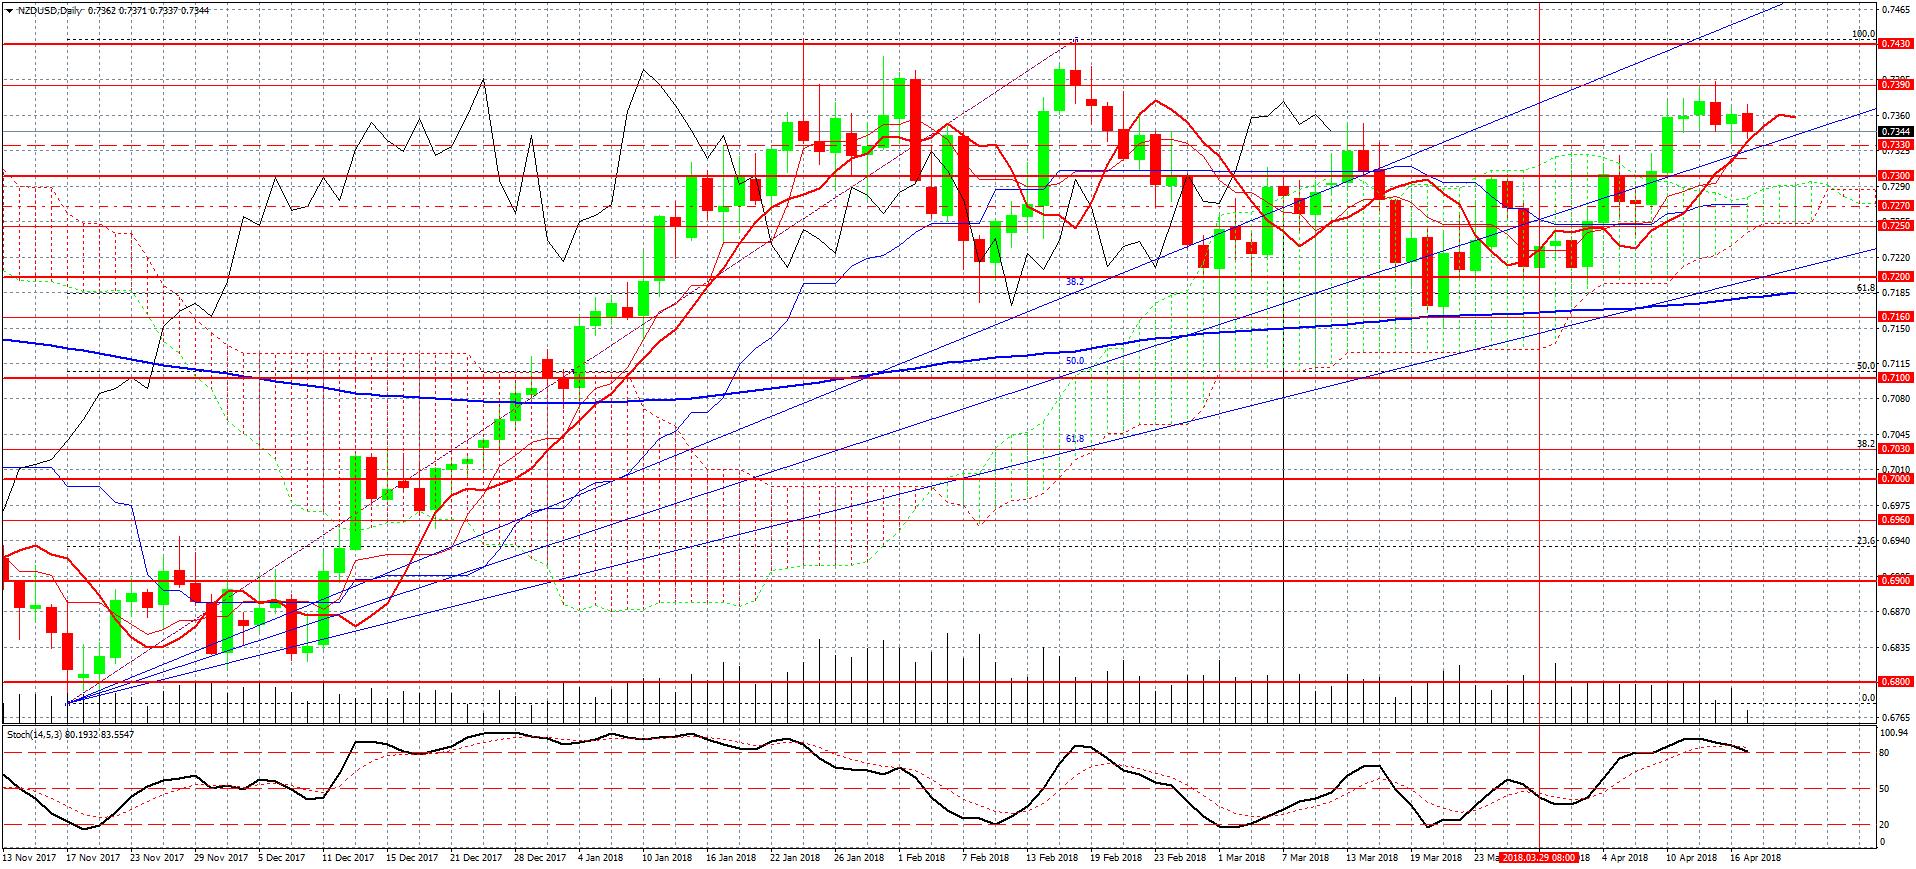Click the blue 61.8 fan label
This screenshot has width=1916, height=869.
tap(1075, 438)
